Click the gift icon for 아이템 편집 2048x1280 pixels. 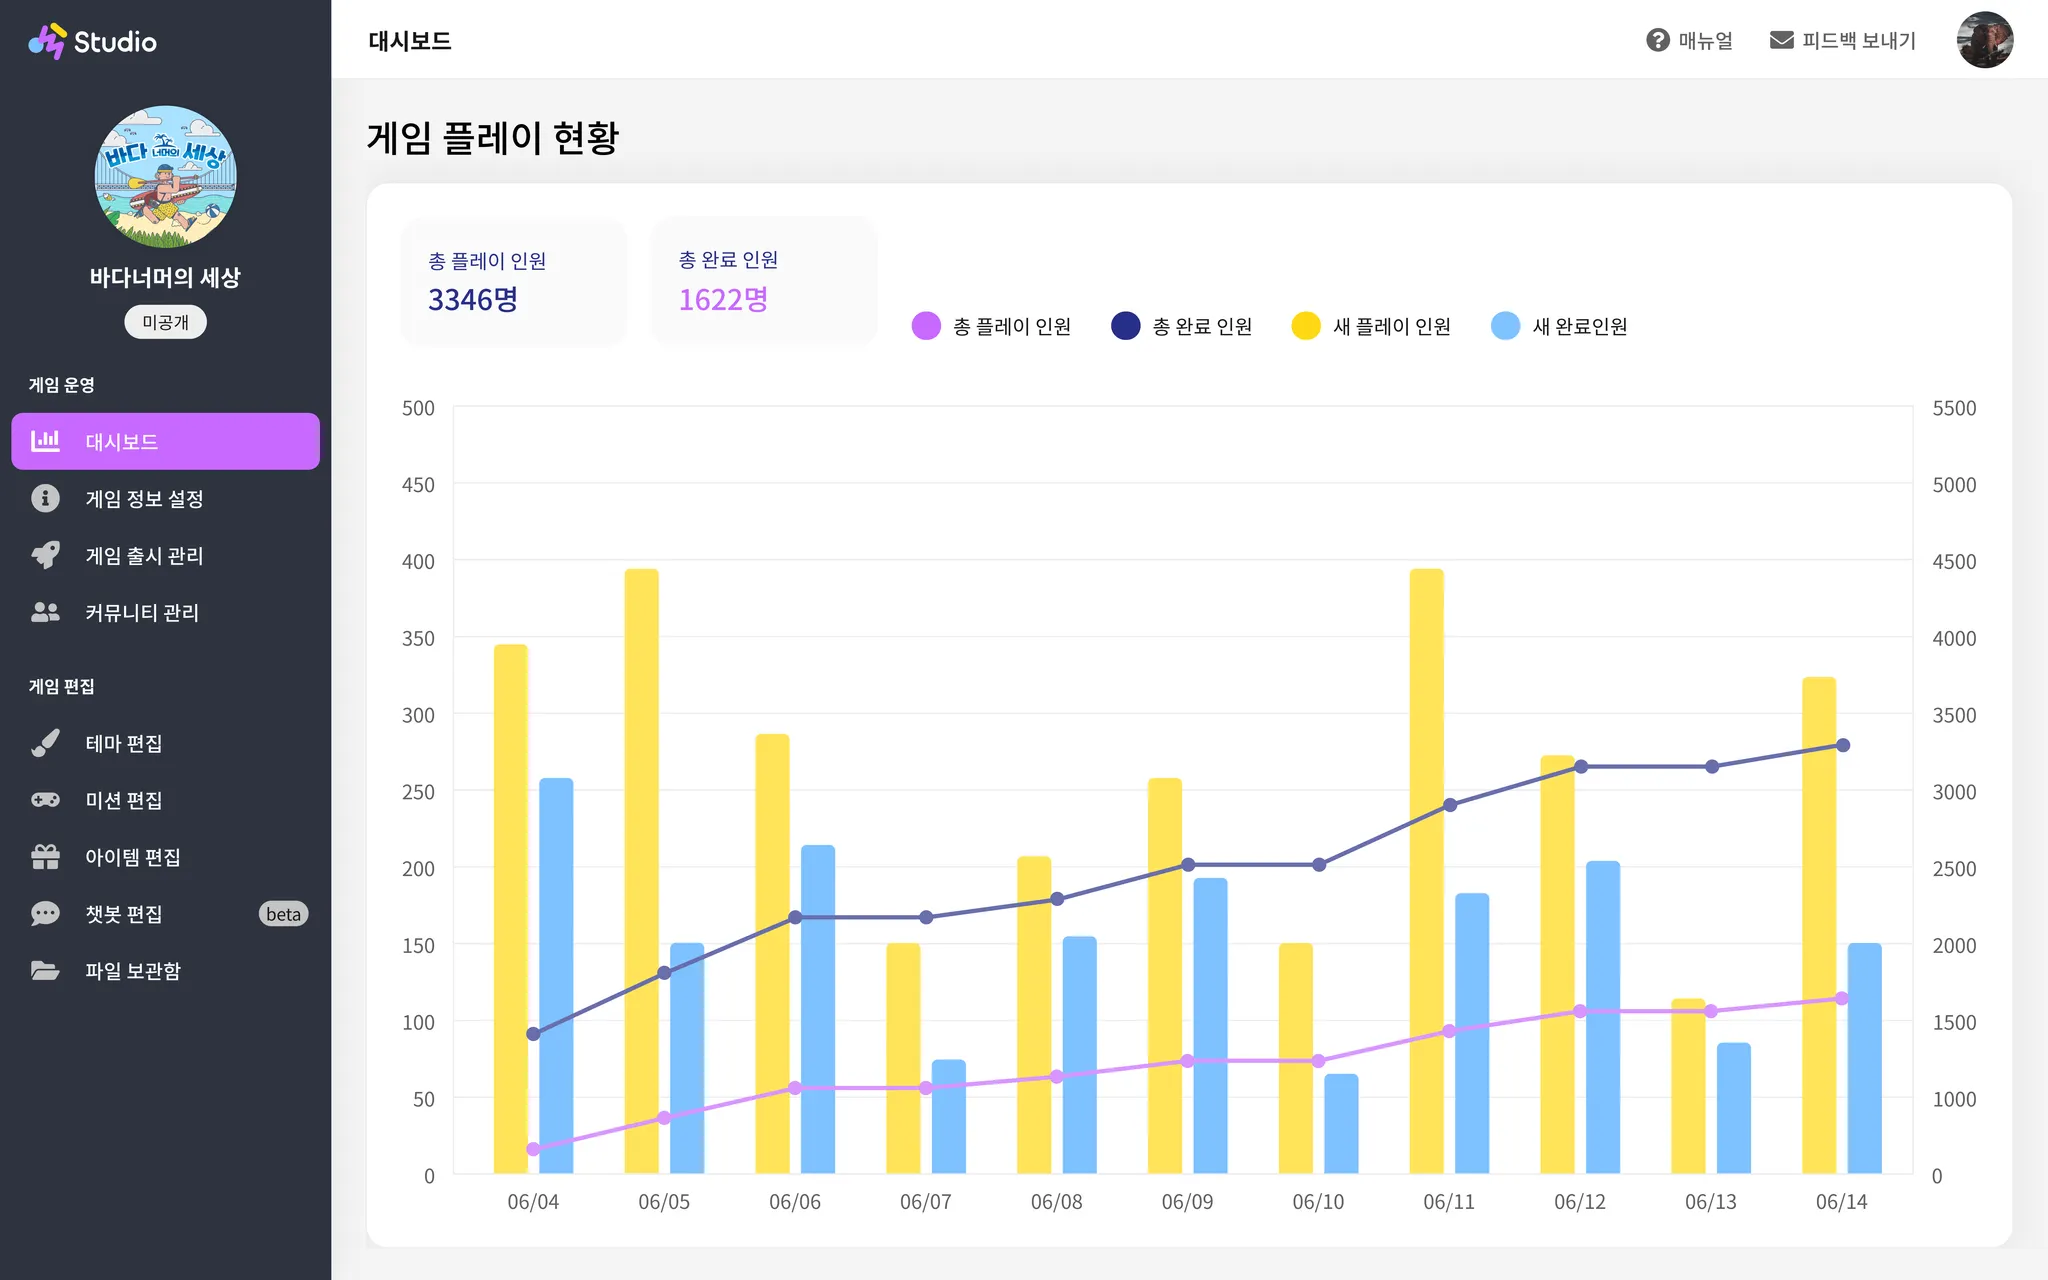pyautogui.click(x=45, y=857)
